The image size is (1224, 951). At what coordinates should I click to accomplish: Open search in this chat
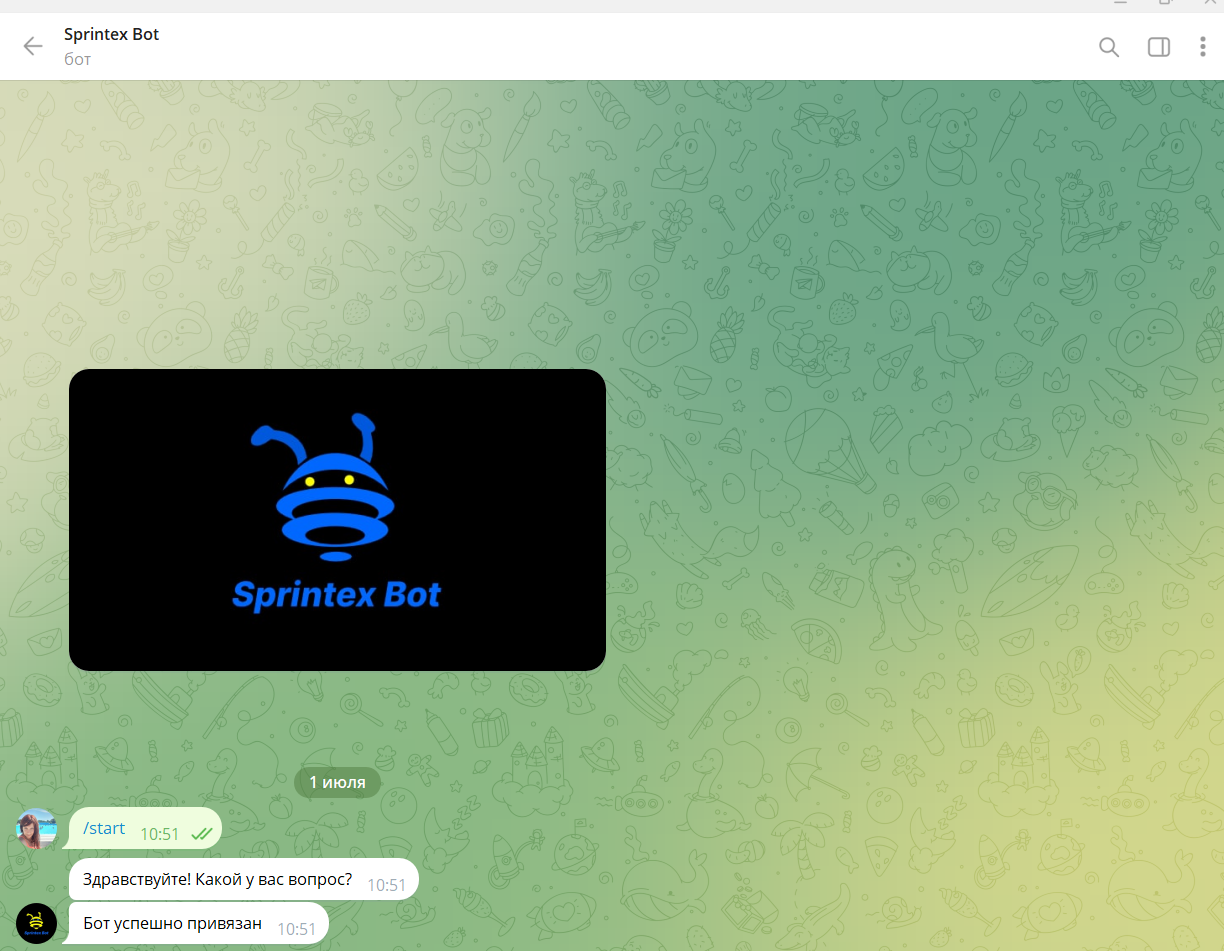1109,47
